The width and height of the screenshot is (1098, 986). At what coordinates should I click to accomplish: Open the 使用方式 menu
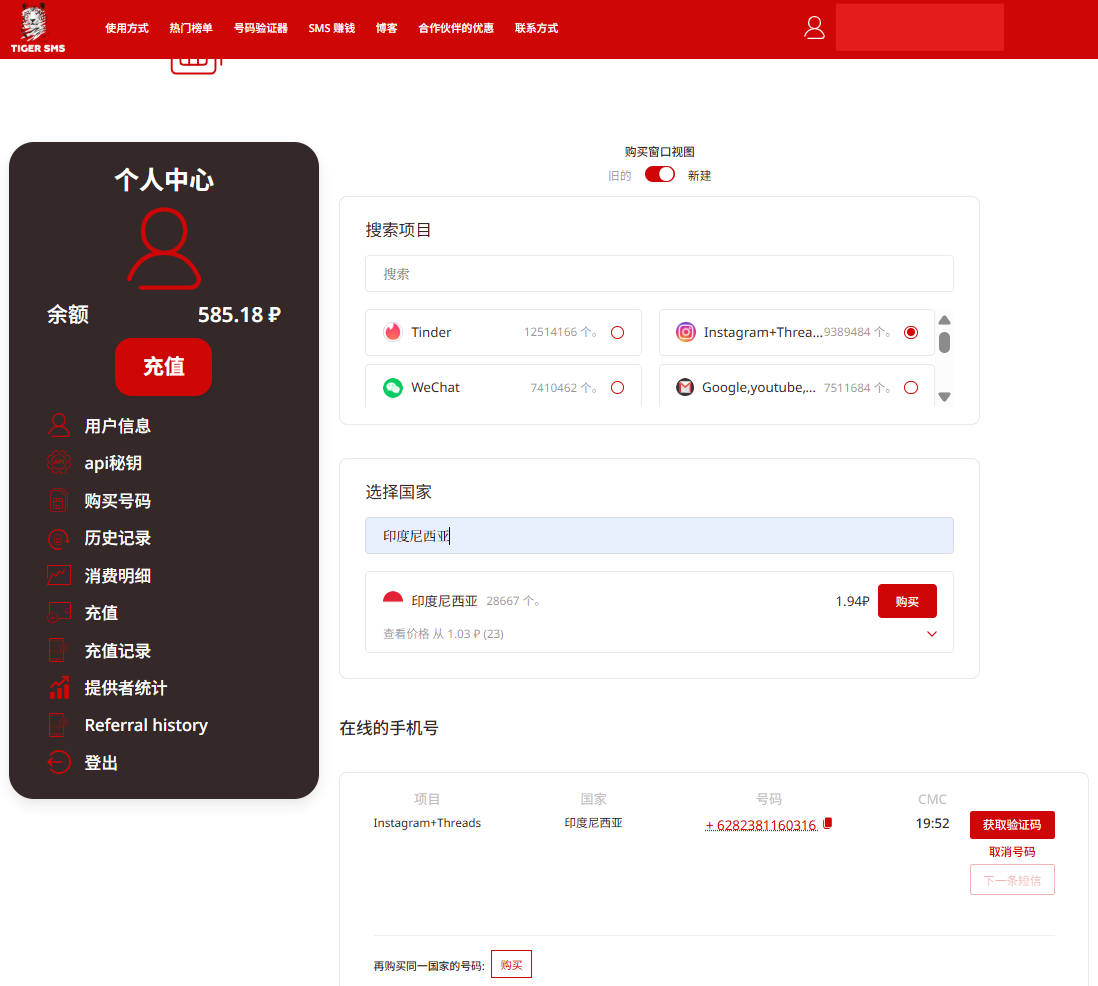pos(127,28)
